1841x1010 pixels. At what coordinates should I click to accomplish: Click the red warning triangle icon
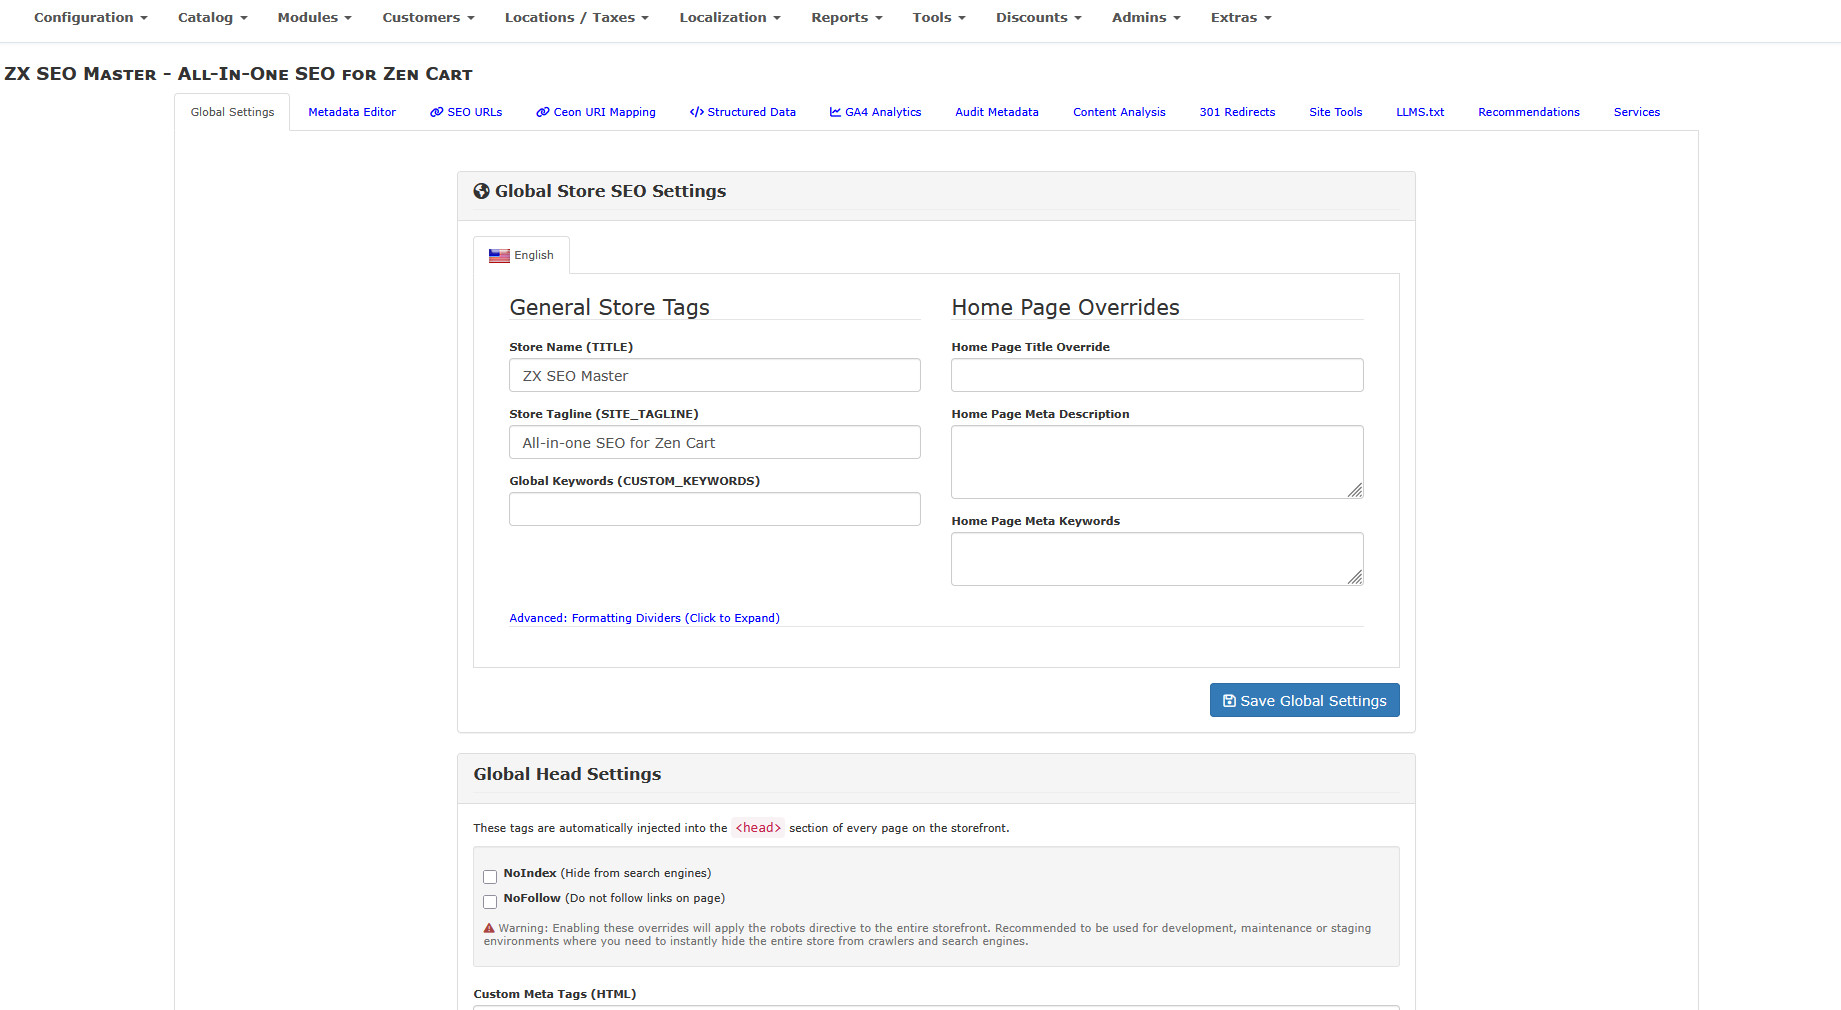click(489, 928)
